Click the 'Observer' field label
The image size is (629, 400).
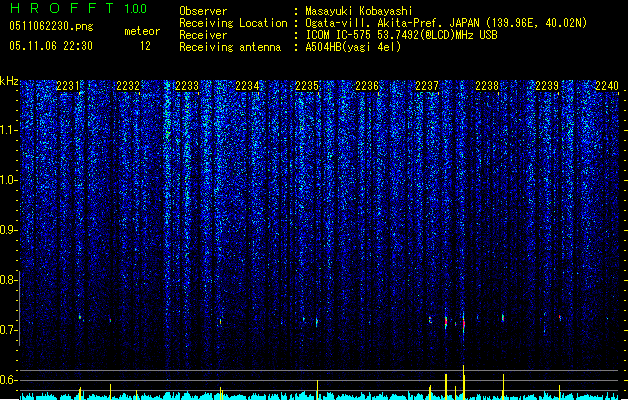[x=203, y=11]
